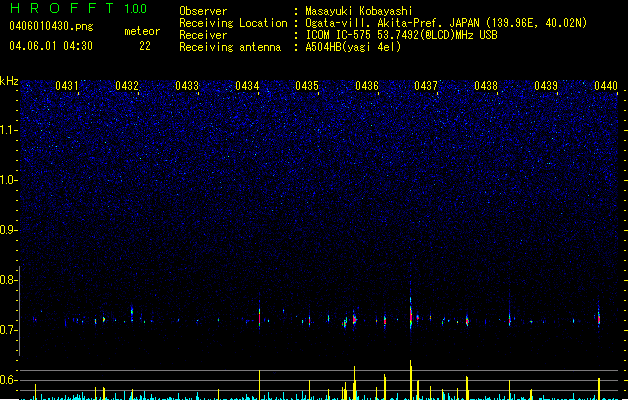This screenshot has height=400, width=629.
Task: Click the 0433 time marker
Action: 187,86
